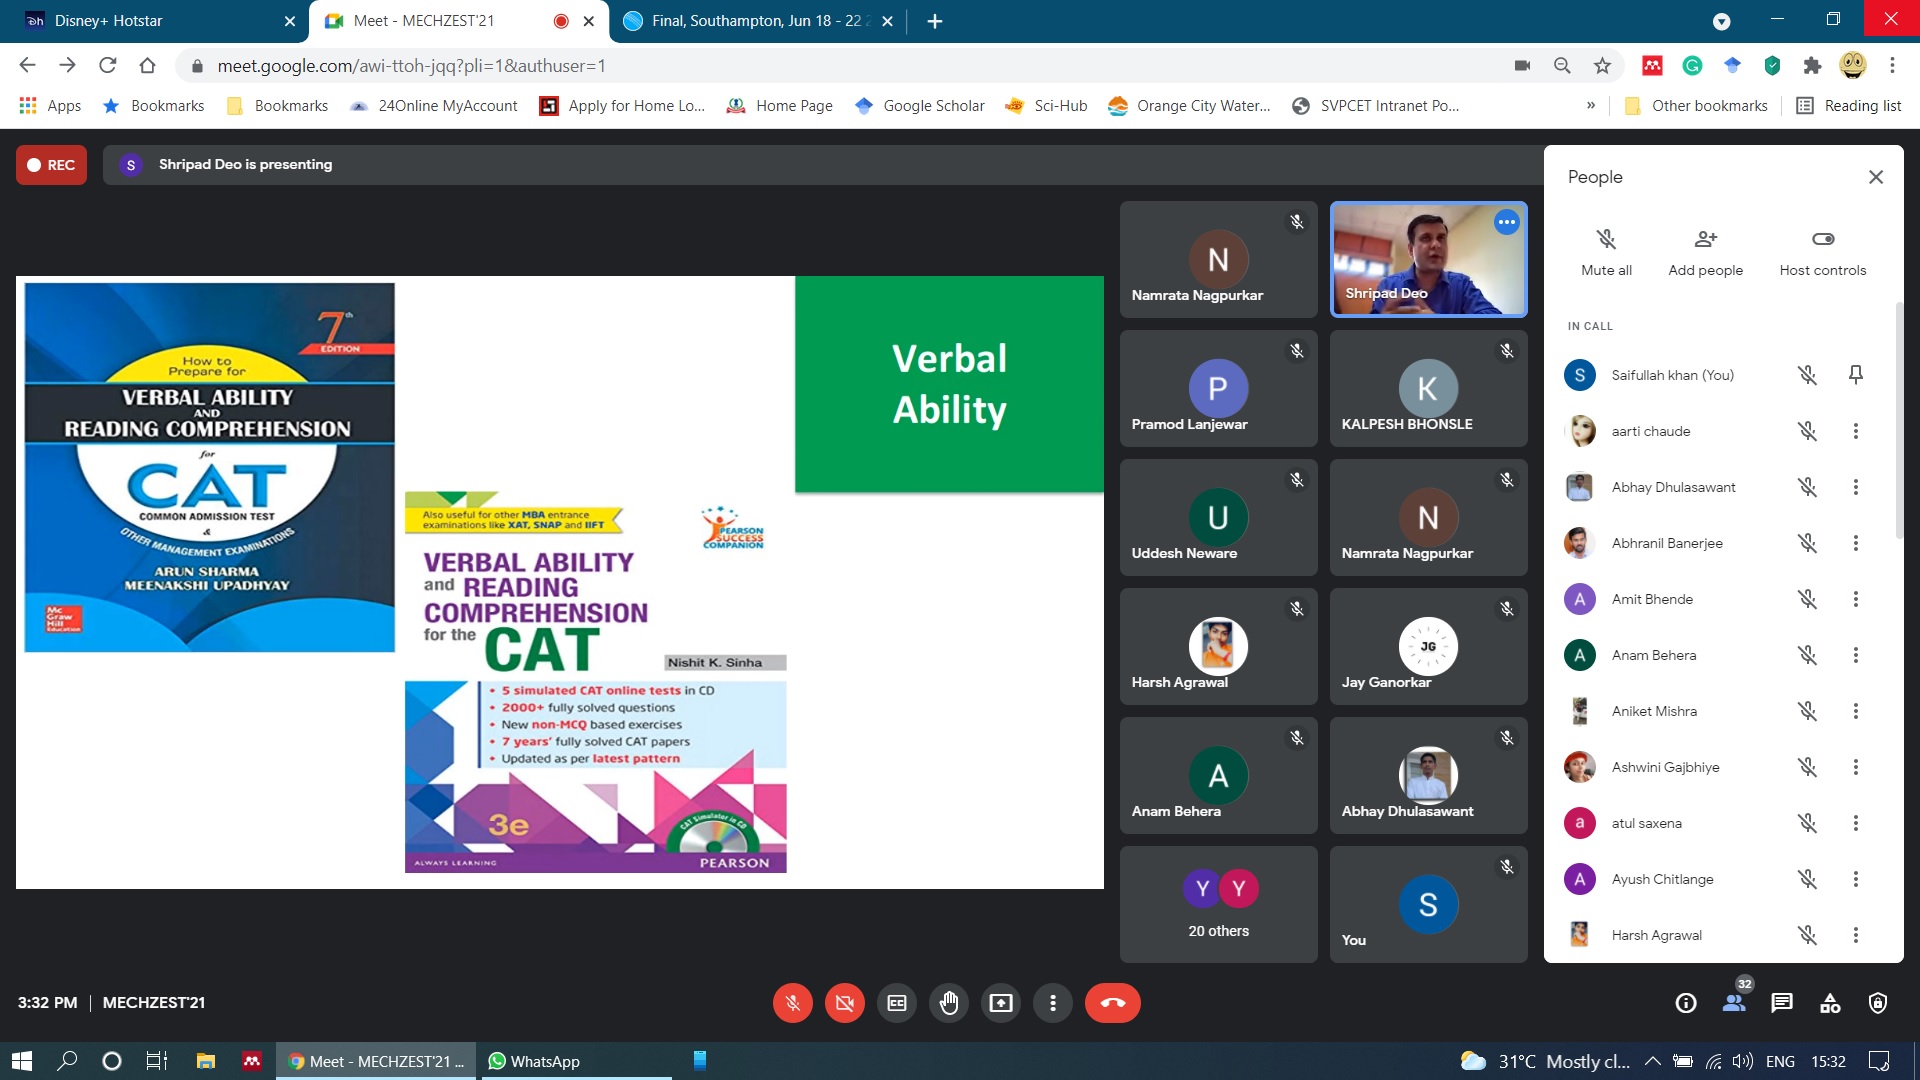
Task: Open more actions for aarti chaude
Action: (1856, 431)
